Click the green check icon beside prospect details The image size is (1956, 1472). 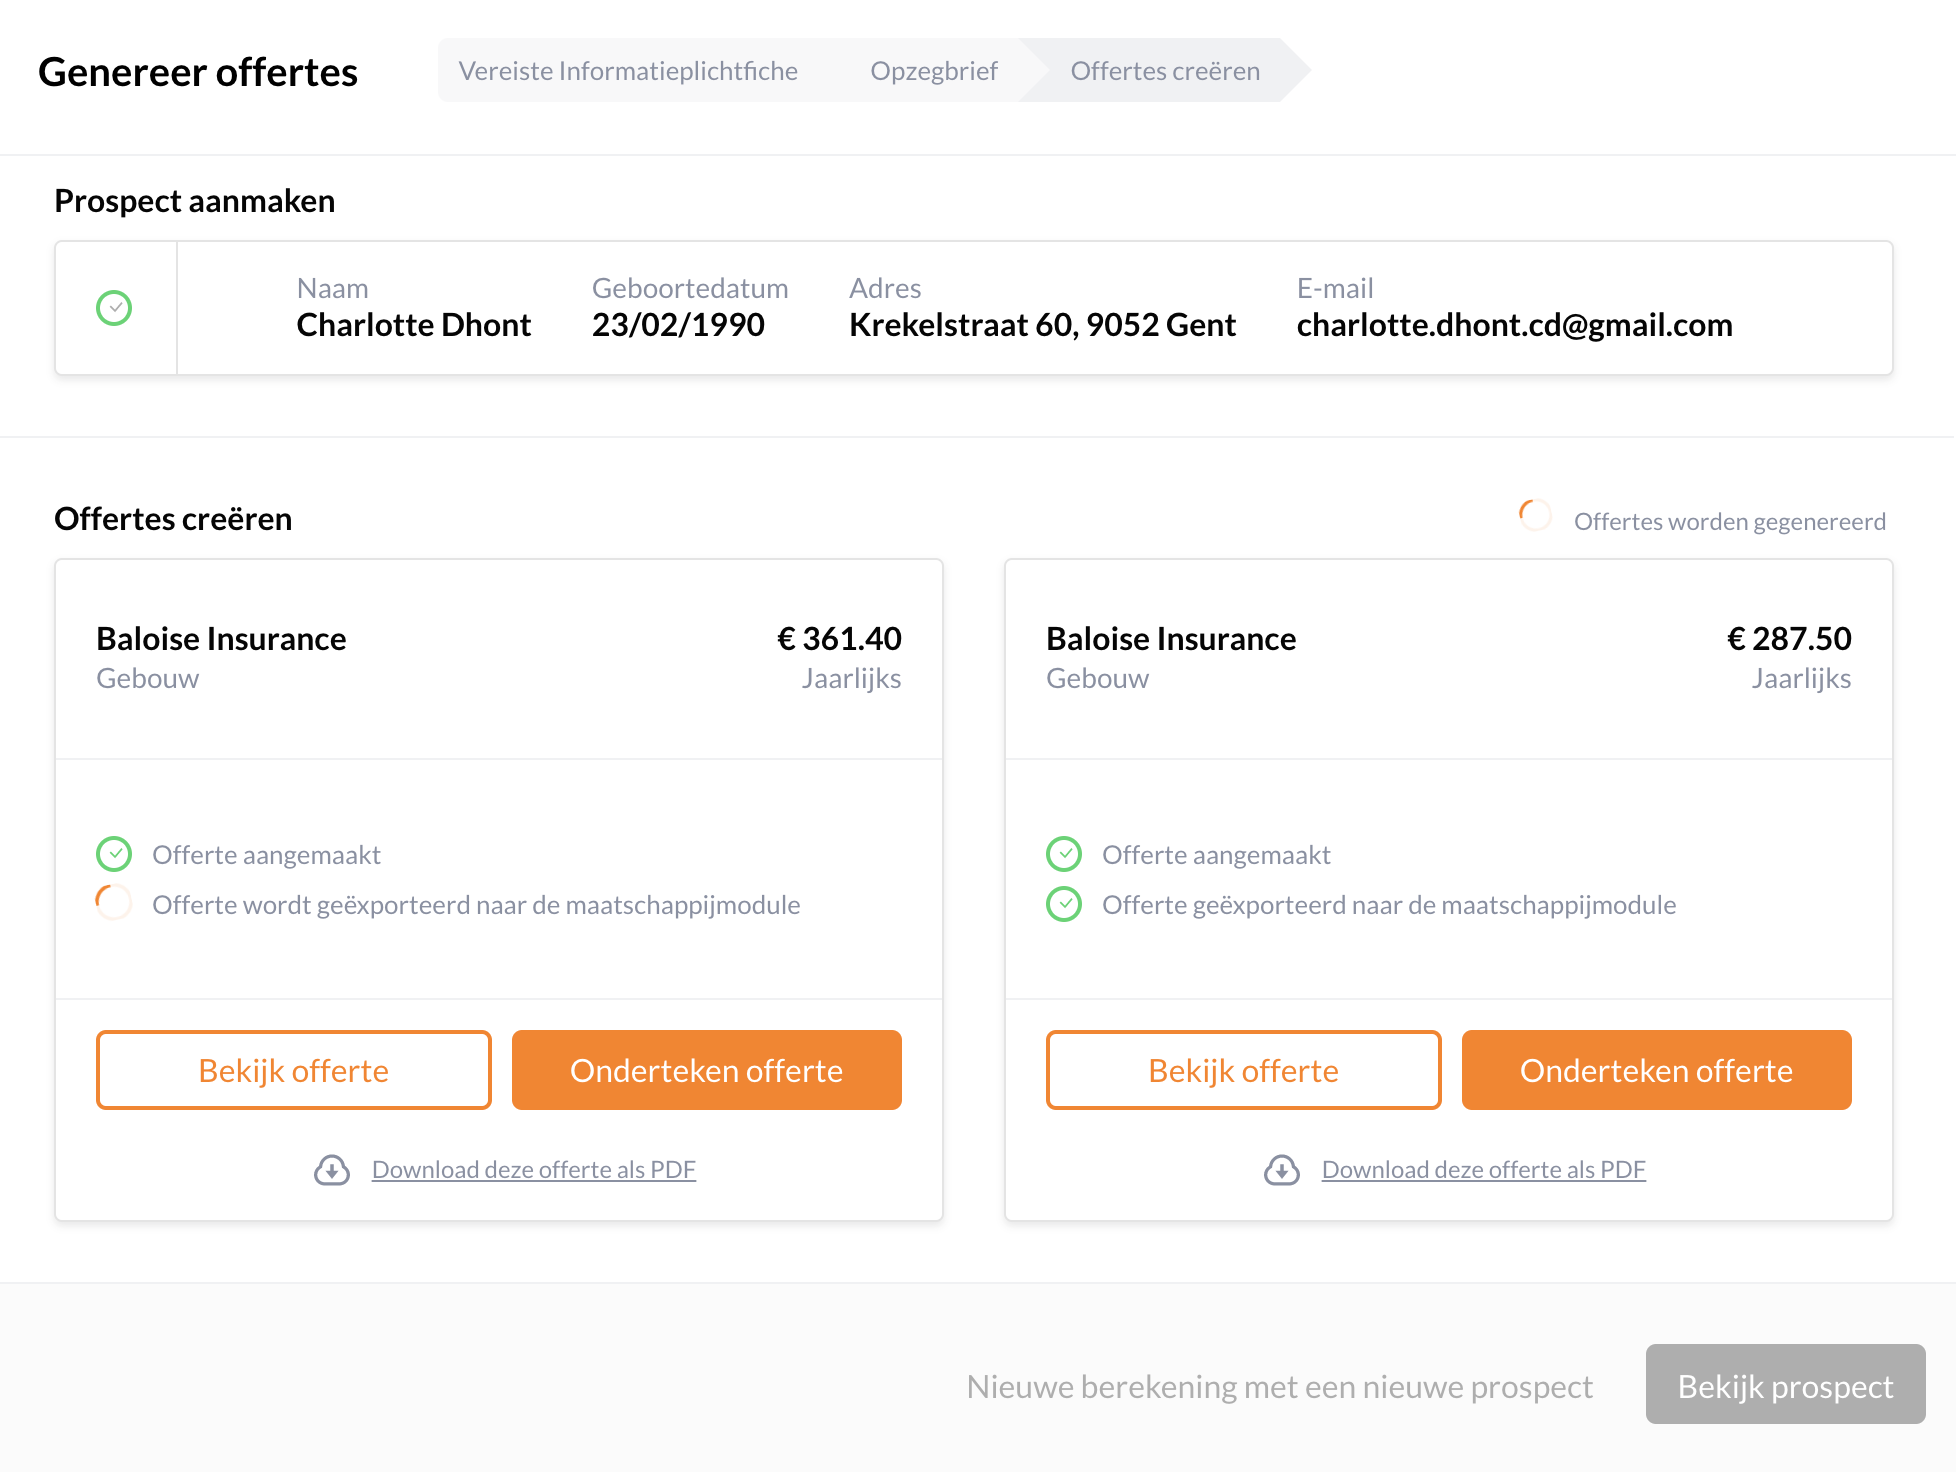tap(114, 308)
